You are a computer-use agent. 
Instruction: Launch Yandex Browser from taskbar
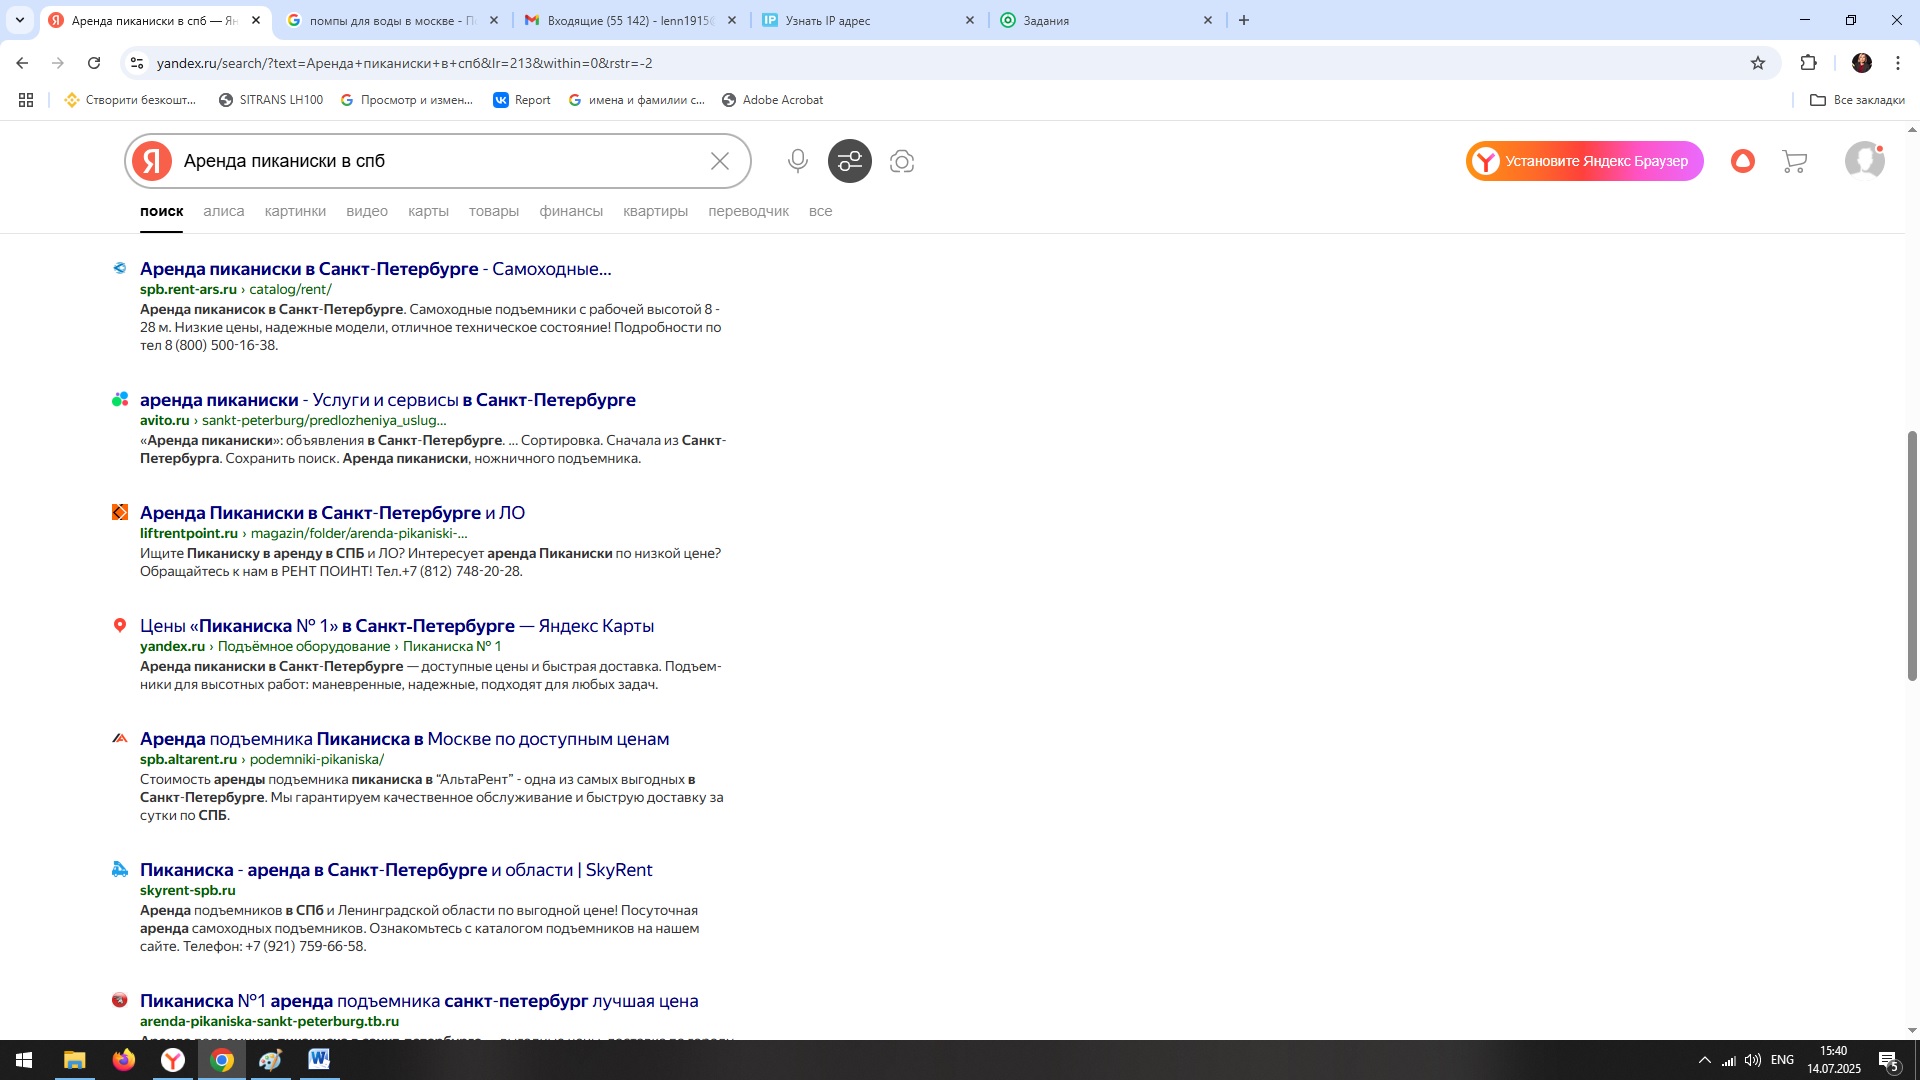click(x=173, y=1060)
